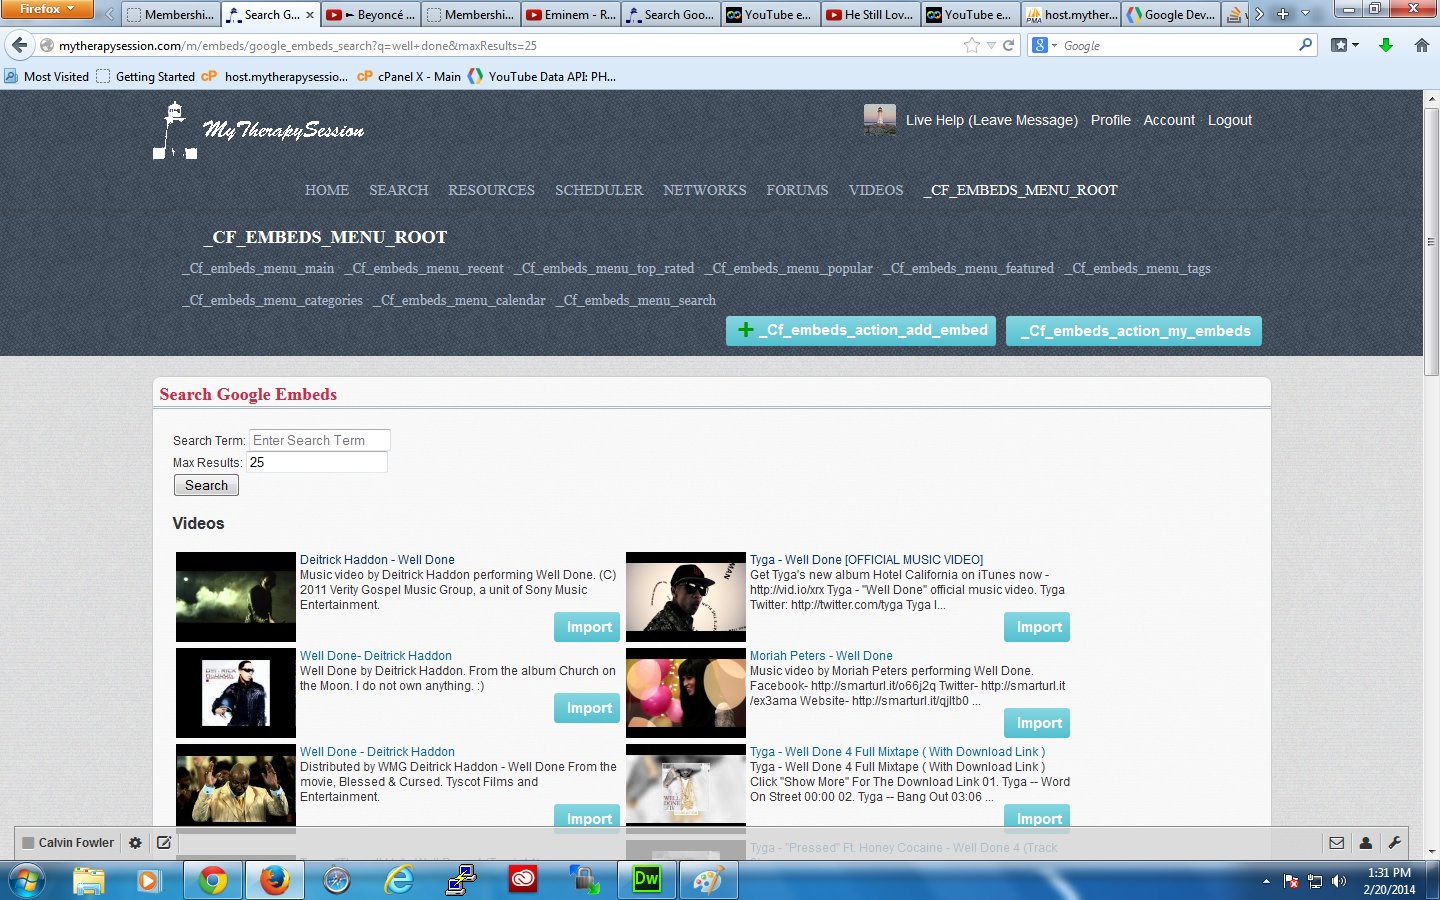Switch to the Eminem YouTube tab
This screenshot has height=900, width=1440.
[571, 15]
